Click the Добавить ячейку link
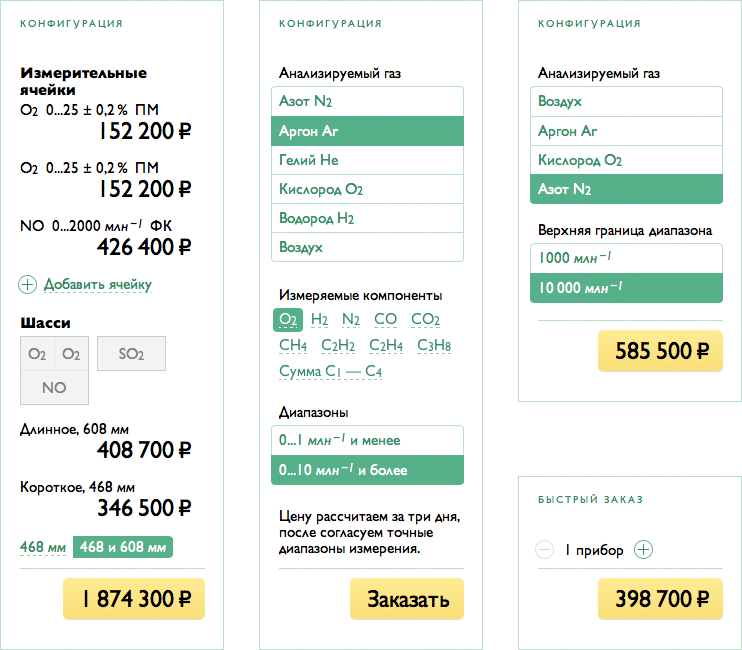The width and height of the screenshot is (742, 650). coord(98,285)
